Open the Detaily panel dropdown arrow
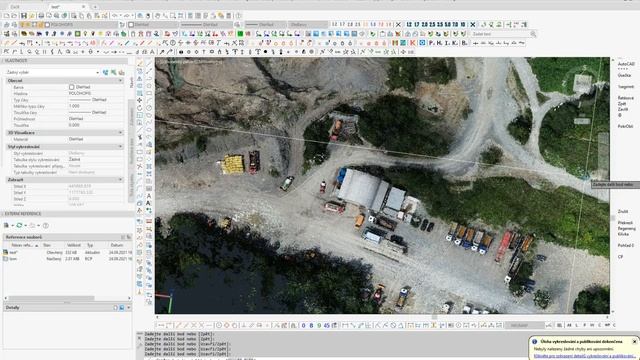This screenshot has width=640, height=360. [x=129, y=307]
